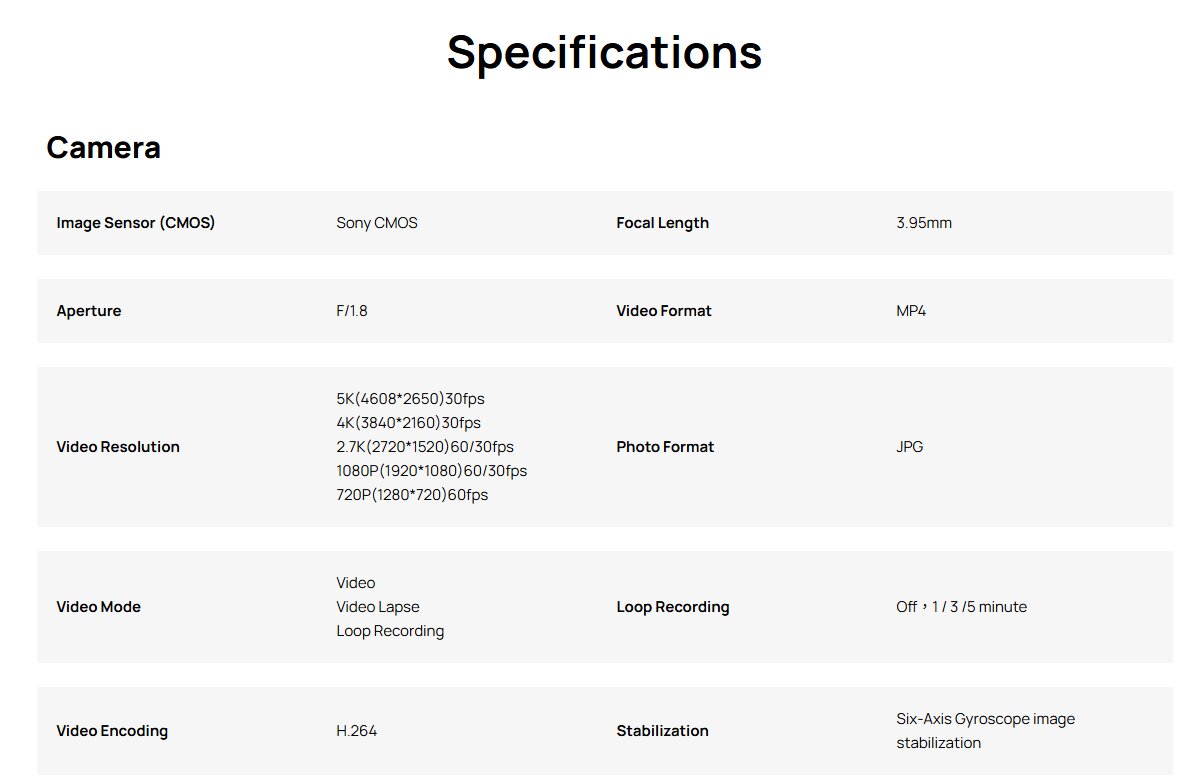Click the Video Lapse mode entry
This screenshot has width=1185, height=783.
[378, 607]
